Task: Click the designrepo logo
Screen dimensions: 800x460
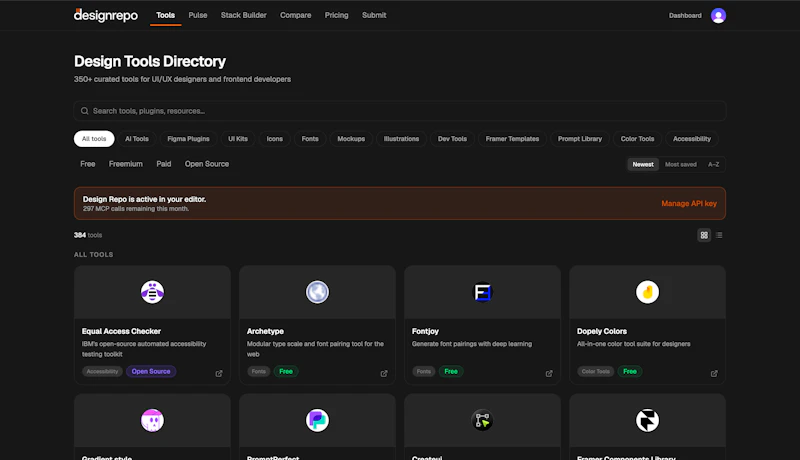Action: (x=106, y=15)
